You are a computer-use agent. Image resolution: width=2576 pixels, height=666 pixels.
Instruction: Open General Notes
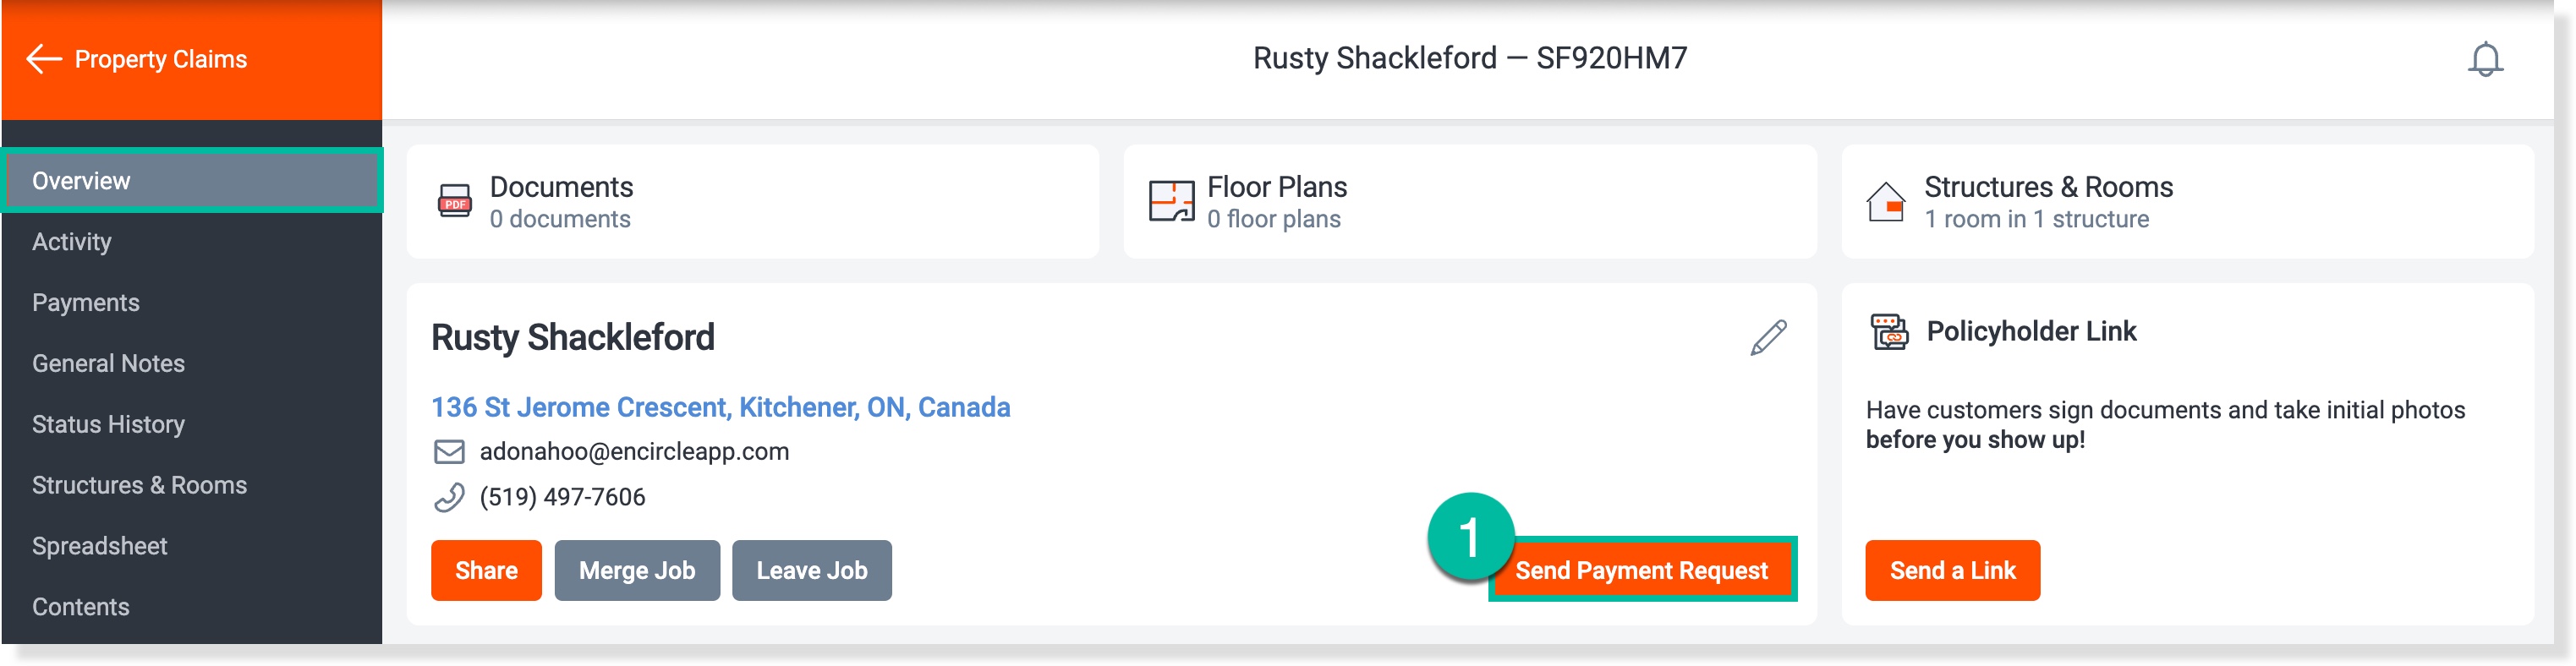pos(108,364)
